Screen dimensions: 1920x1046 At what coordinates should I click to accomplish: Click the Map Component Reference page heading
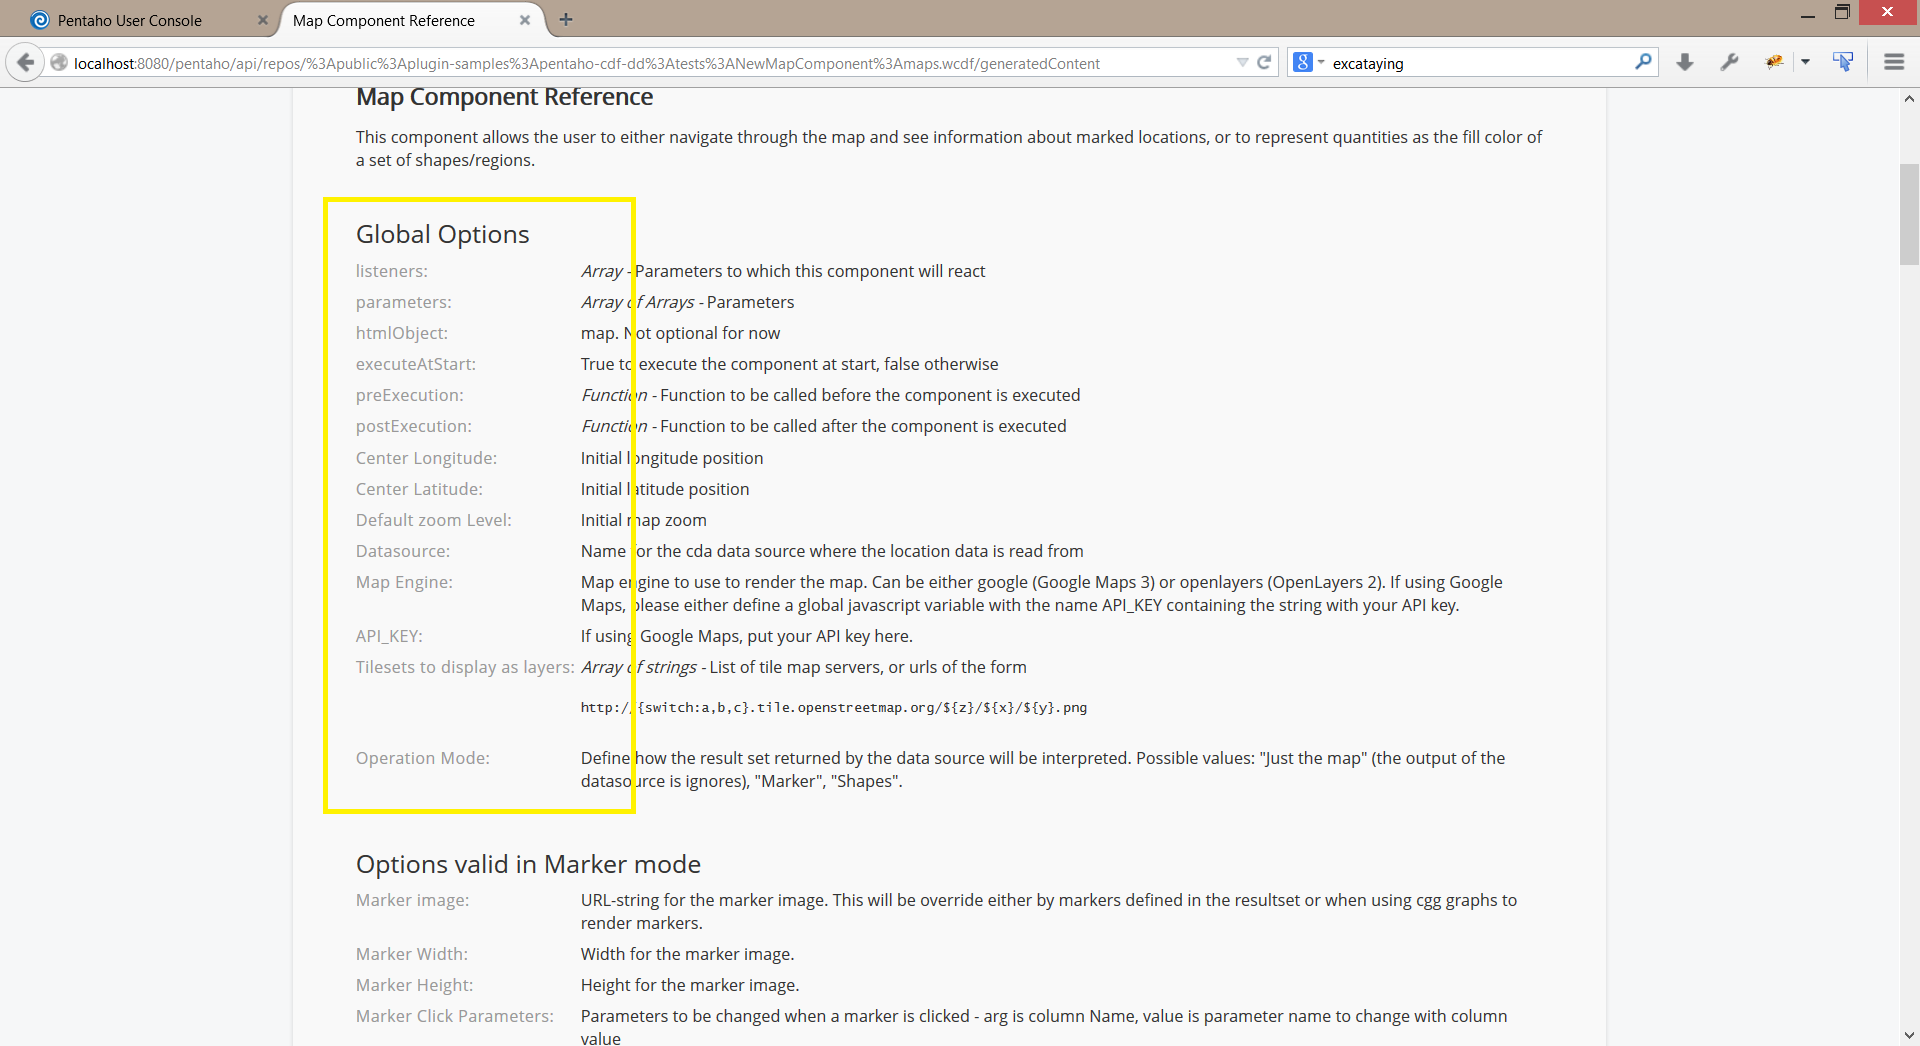pos(504,97)
